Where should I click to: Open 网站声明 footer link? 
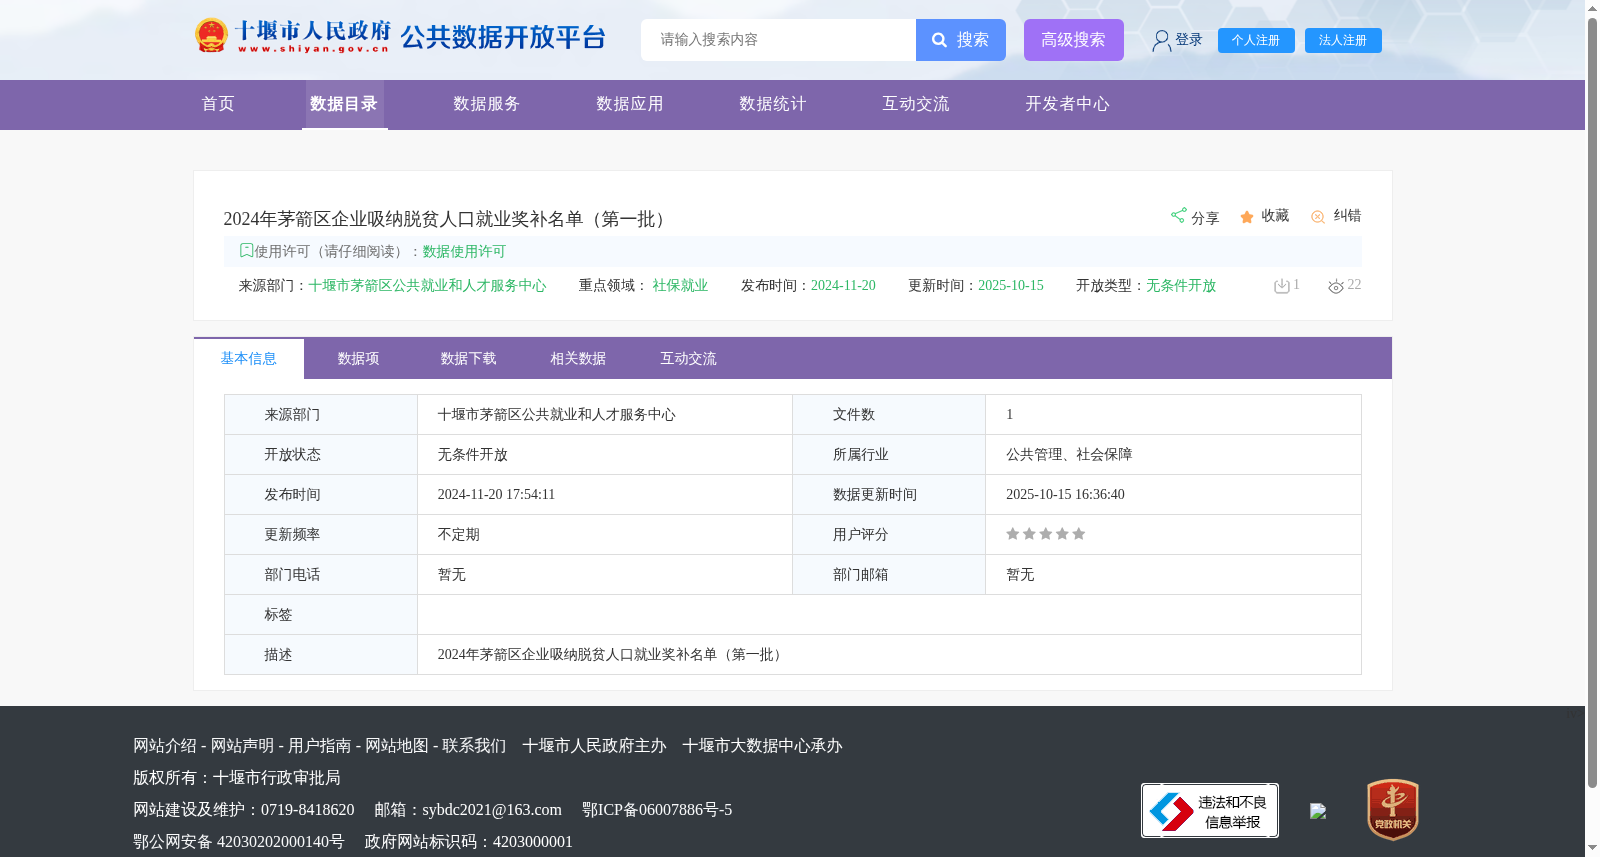[x=242, y=746]
